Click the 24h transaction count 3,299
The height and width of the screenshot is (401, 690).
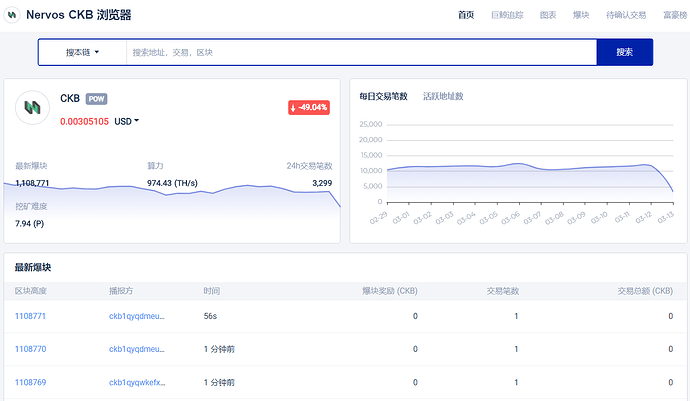coord(322,183)
